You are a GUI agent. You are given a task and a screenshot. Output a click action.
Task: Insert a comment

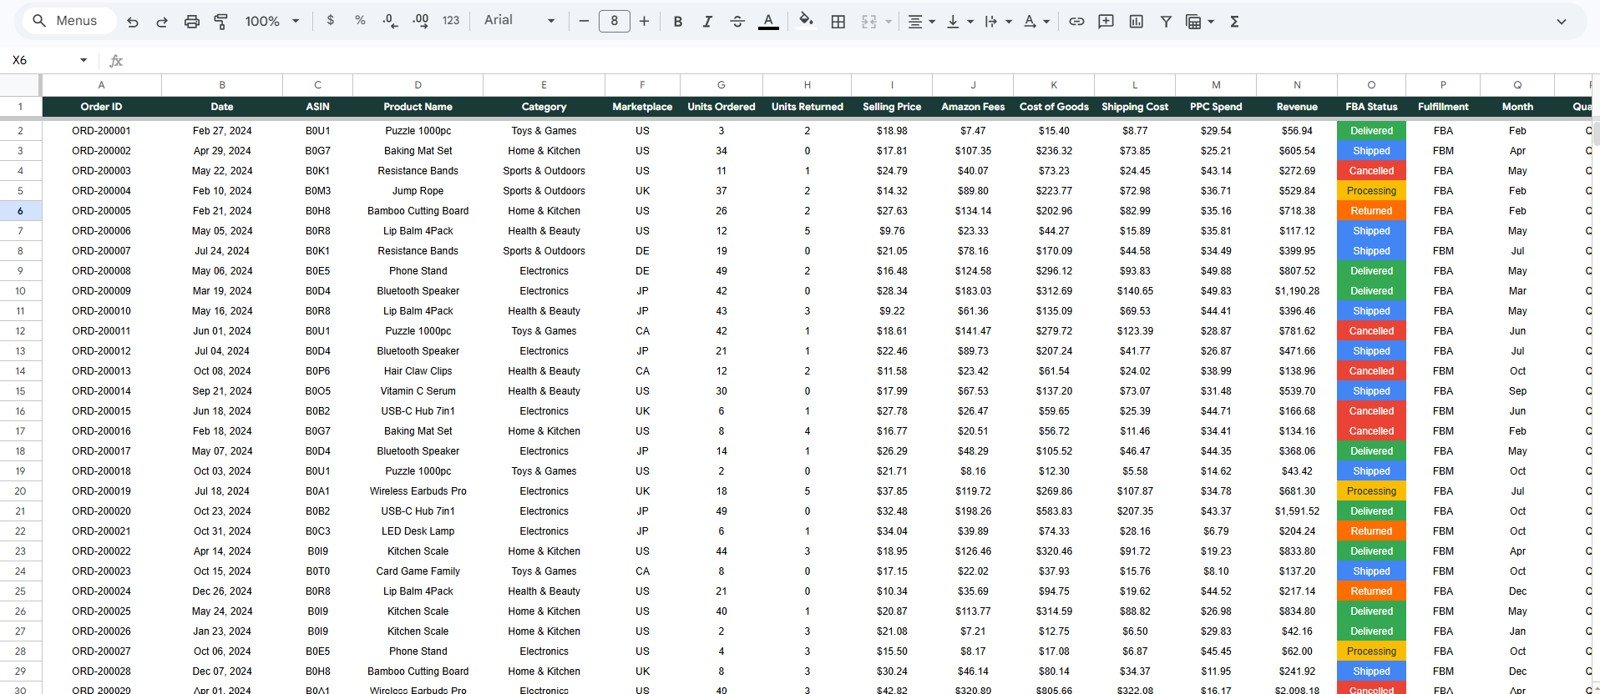(x=1106, y=21)
